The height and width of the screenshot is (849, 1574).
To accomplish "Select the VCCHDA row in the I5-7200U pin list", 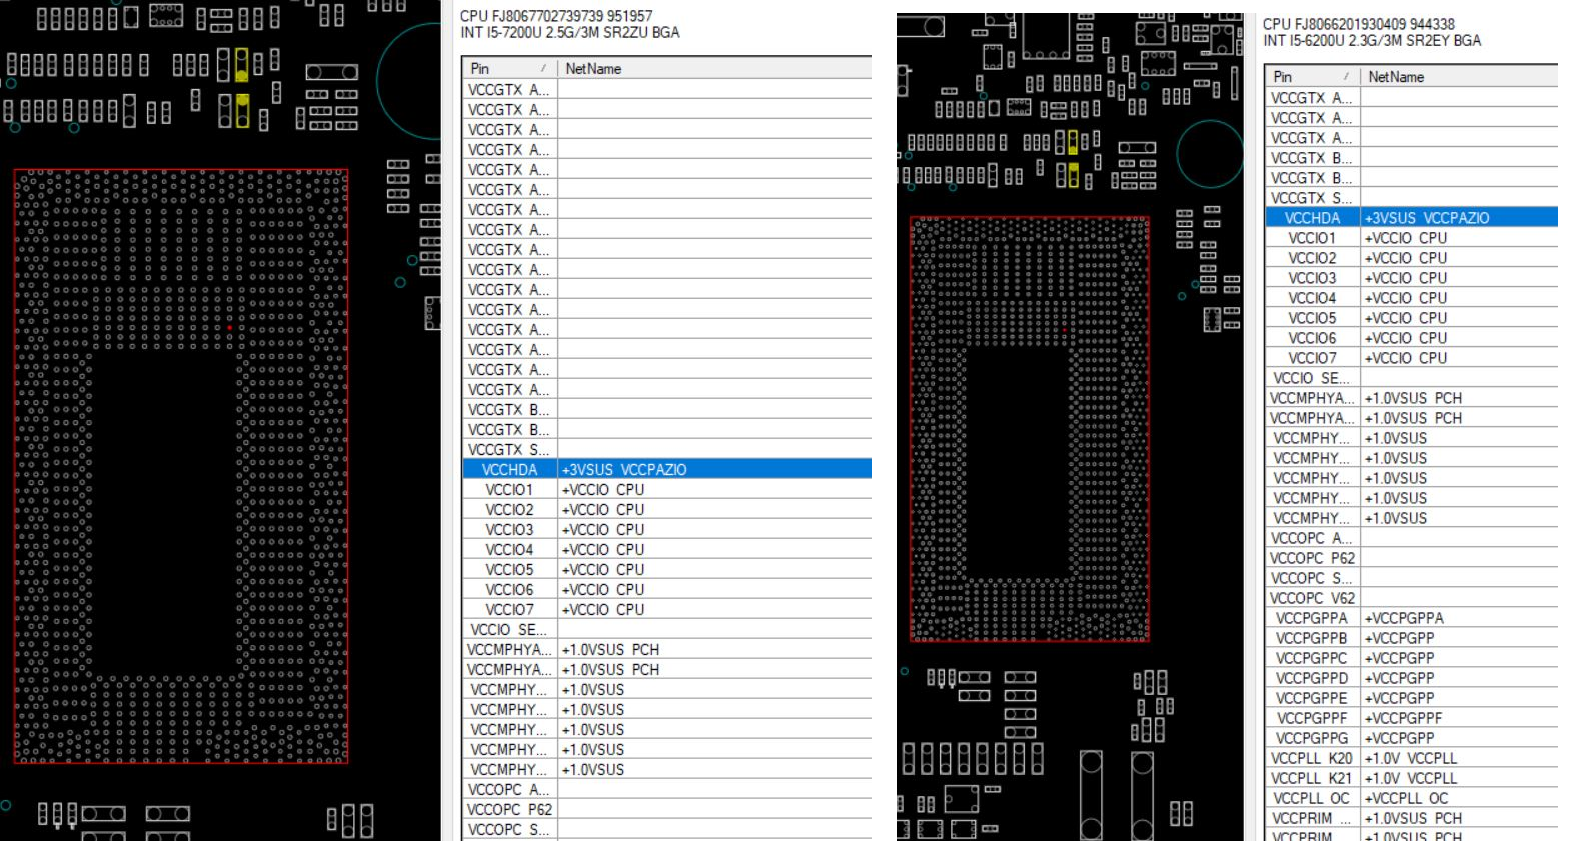I will tap(509, 469).
